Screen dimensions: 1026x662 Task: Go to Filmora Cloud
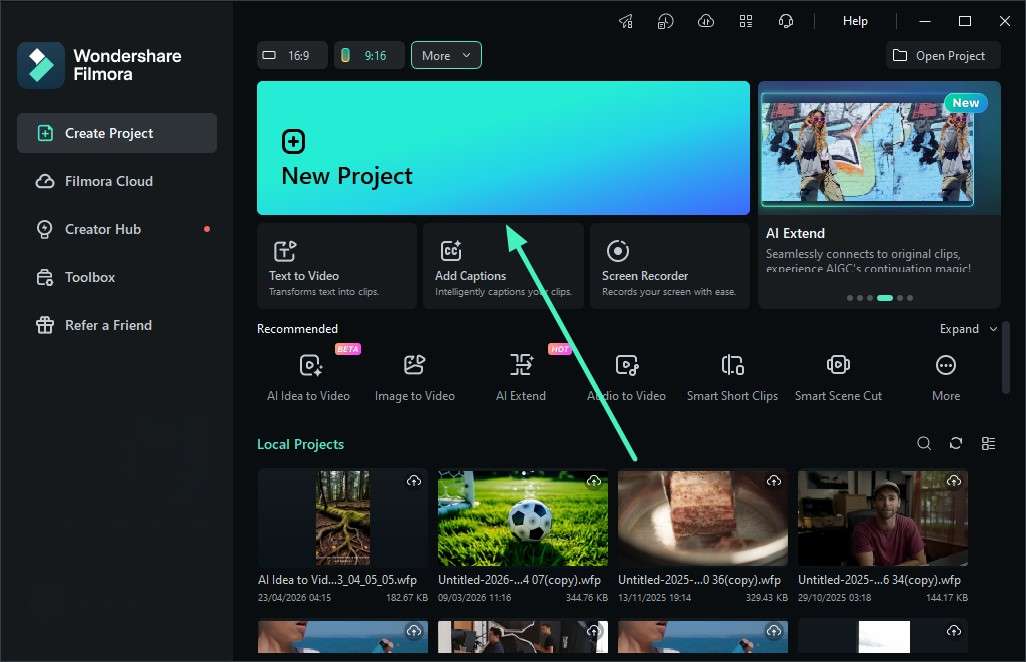coord(117,181)
